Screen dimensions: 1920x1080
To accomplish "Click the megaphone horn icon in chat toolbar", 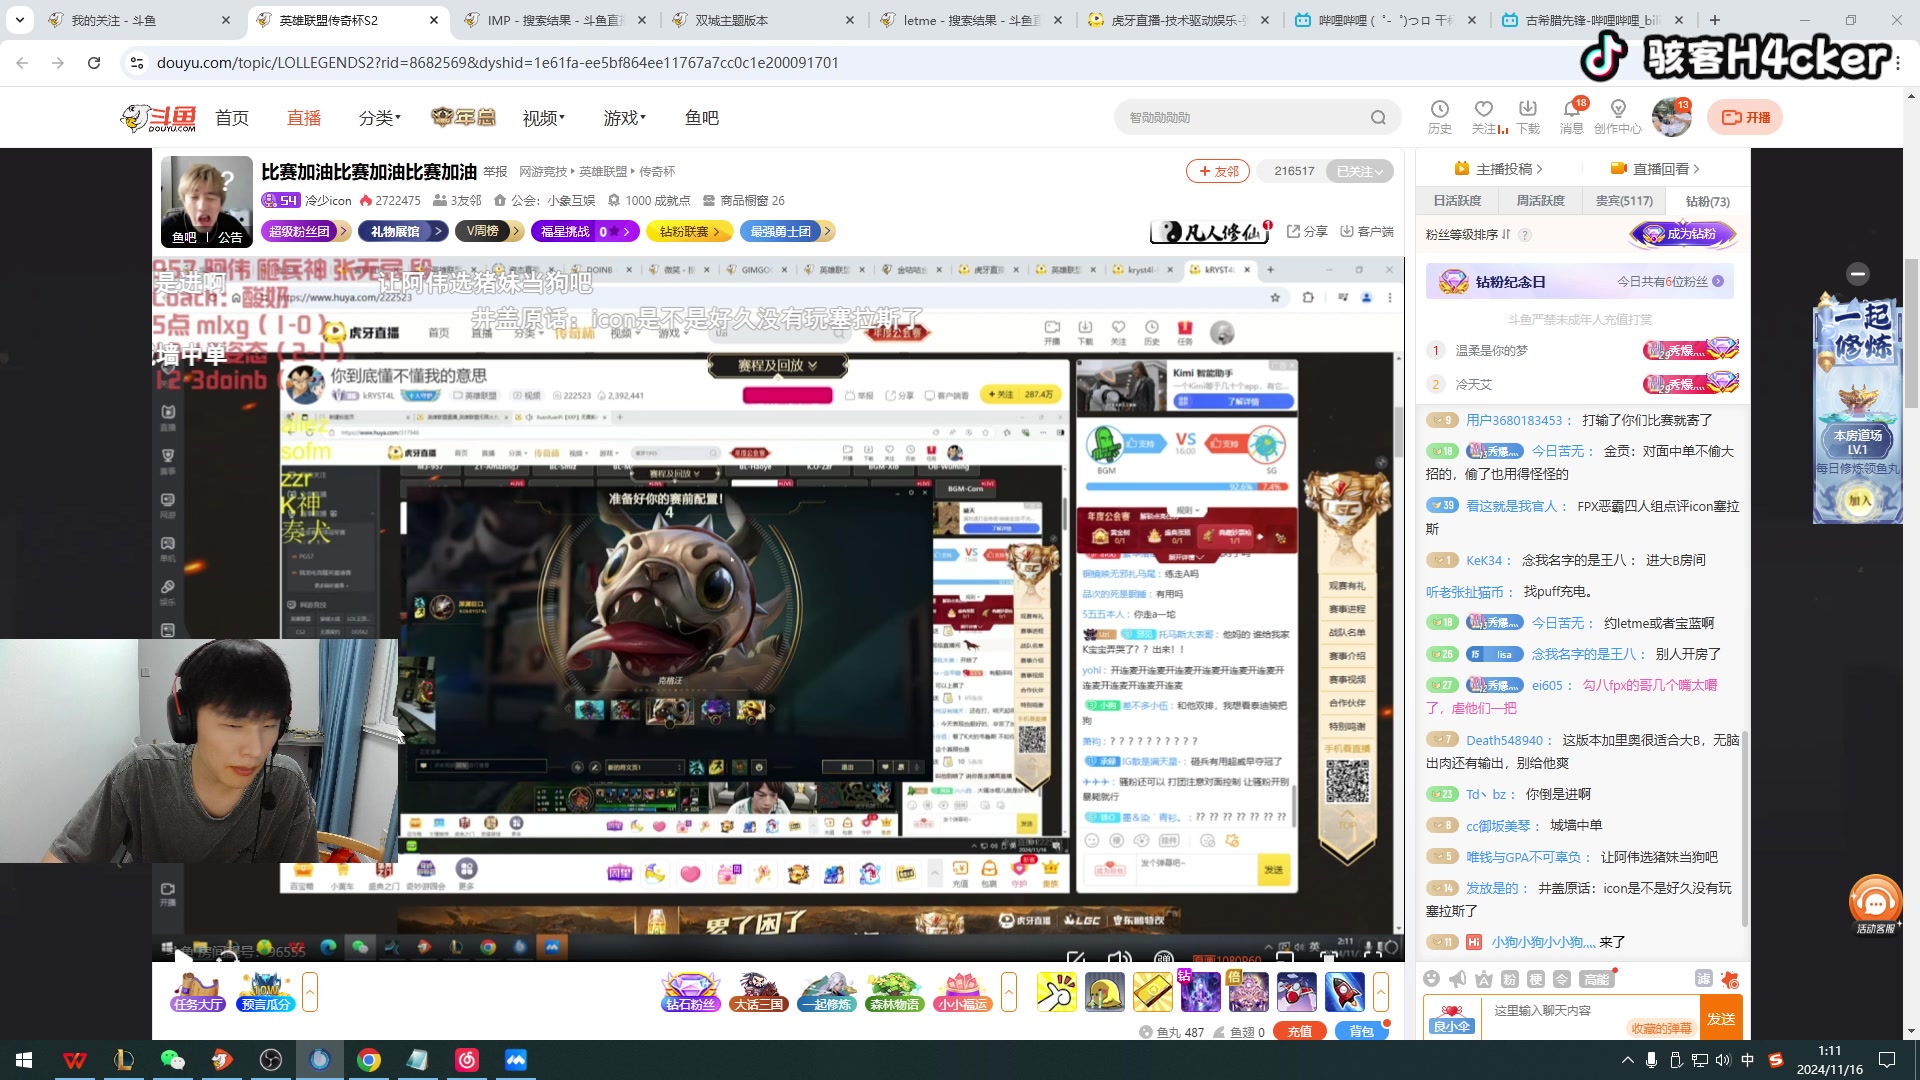I will click(x=1458, y=979).
